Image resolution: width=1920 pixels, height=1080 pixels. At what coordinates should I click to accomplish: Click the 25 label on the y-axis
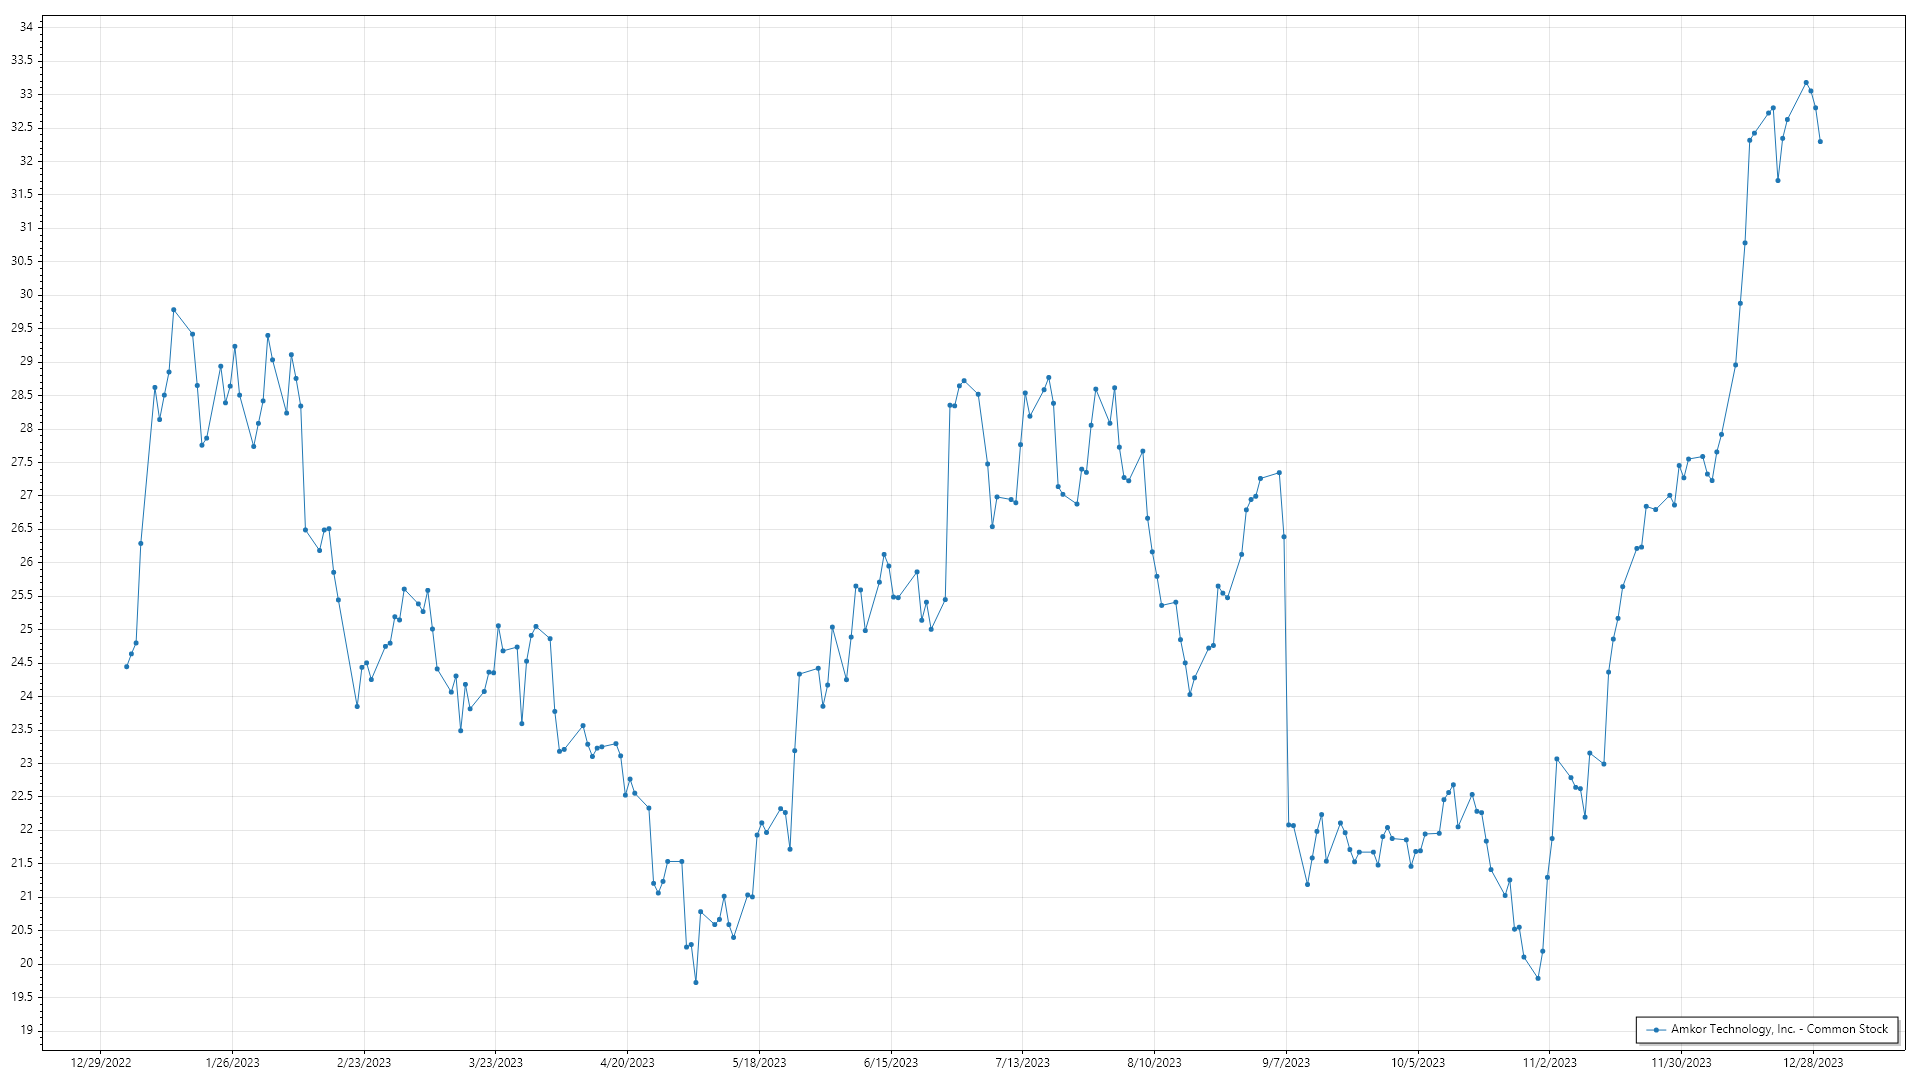click(26, 629)
